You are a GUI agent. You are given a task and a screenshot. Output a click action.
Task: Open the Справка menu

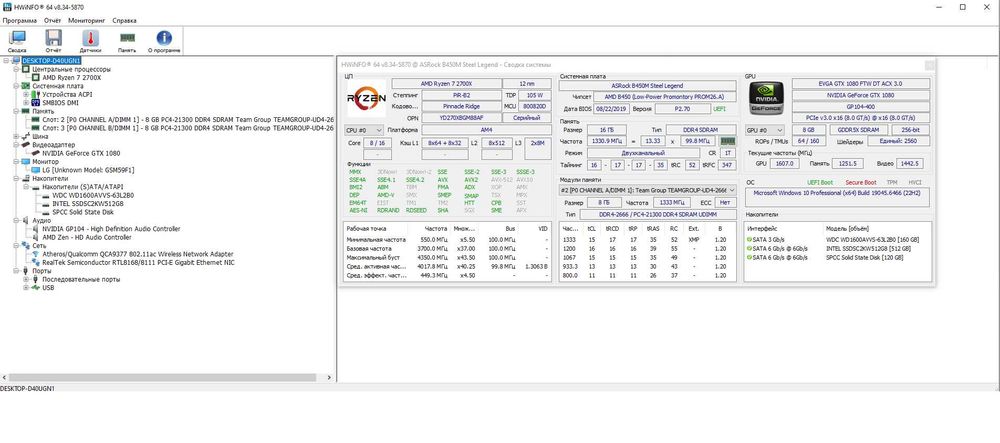pyautogui.click(x=124, y=20)
